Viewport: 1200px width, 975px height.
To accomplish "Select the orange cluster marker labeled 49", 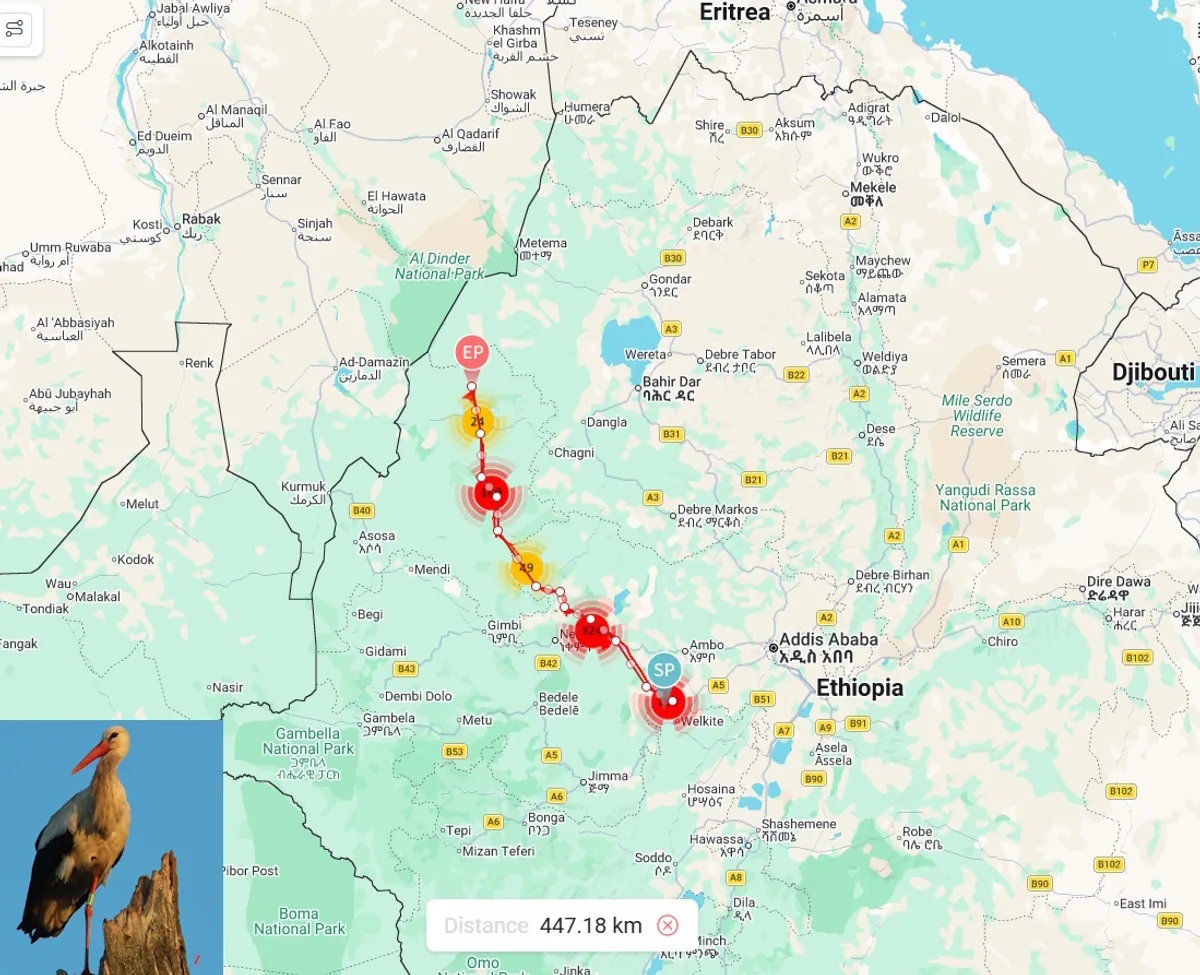I will pos(526,569).
